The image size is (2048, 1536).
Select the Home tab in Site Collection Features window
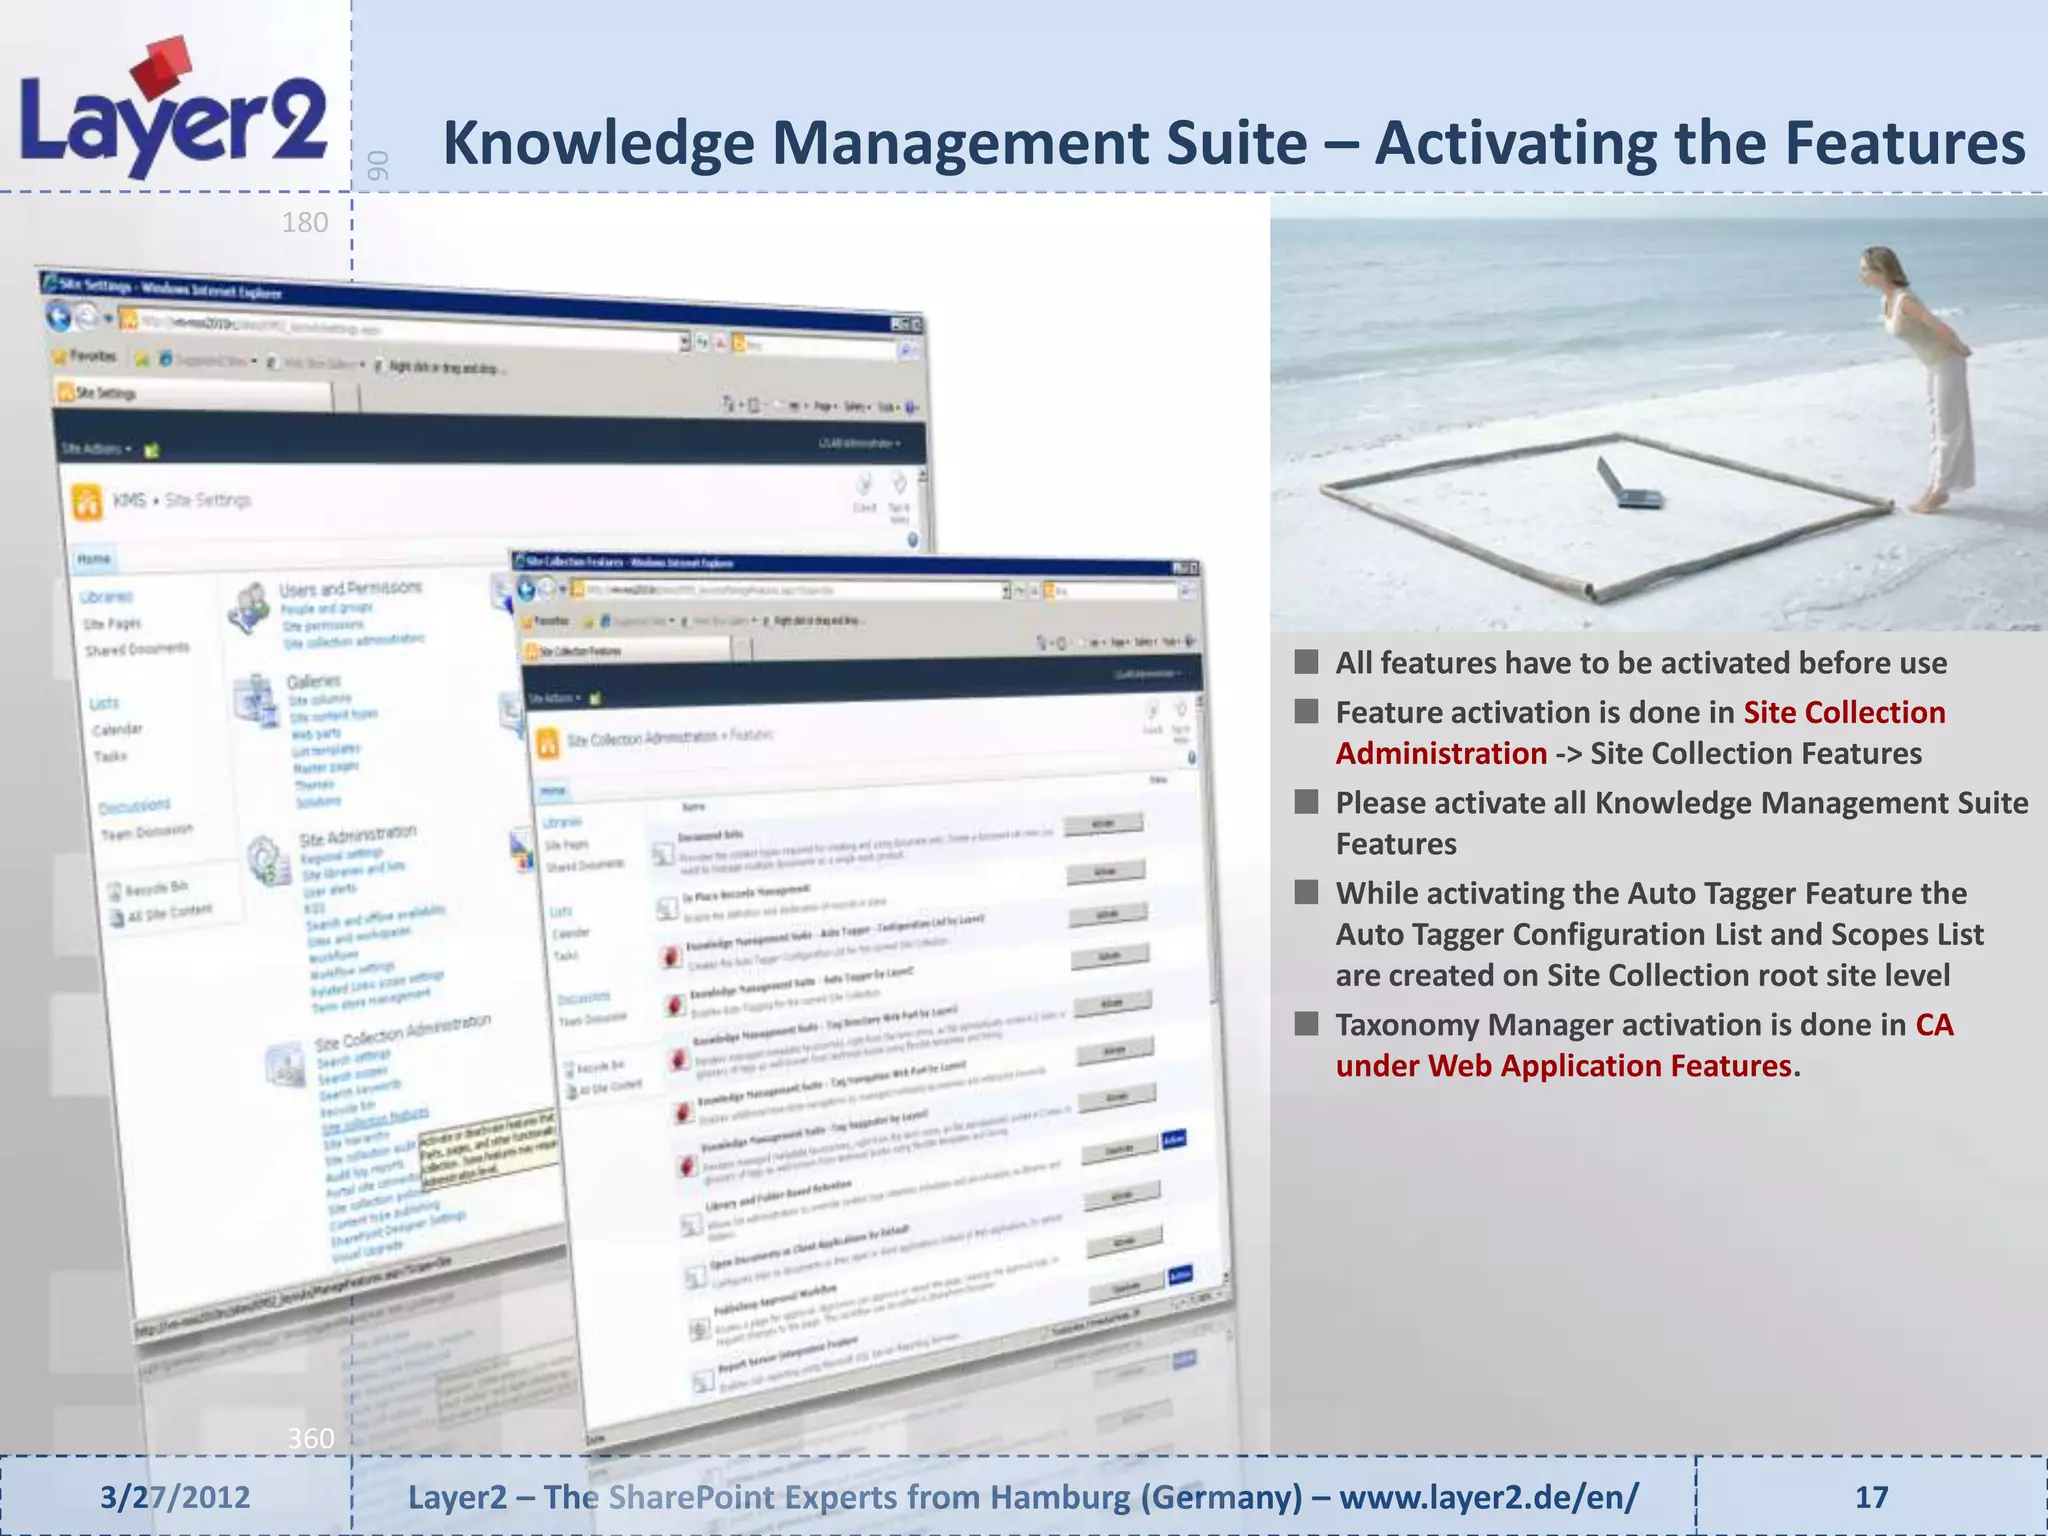pos(553,791)
